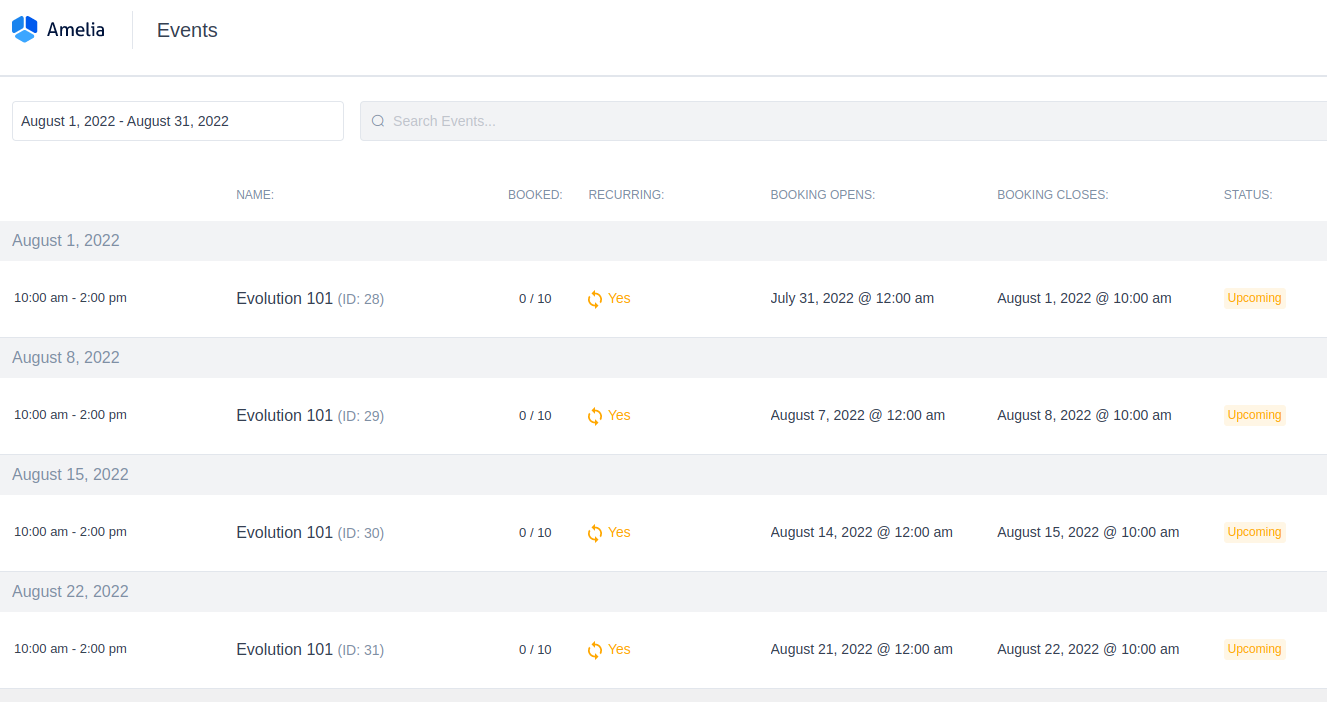Select Evolution 101 event with ID 28
1327x702 pixels.
[x=282, y=297]
